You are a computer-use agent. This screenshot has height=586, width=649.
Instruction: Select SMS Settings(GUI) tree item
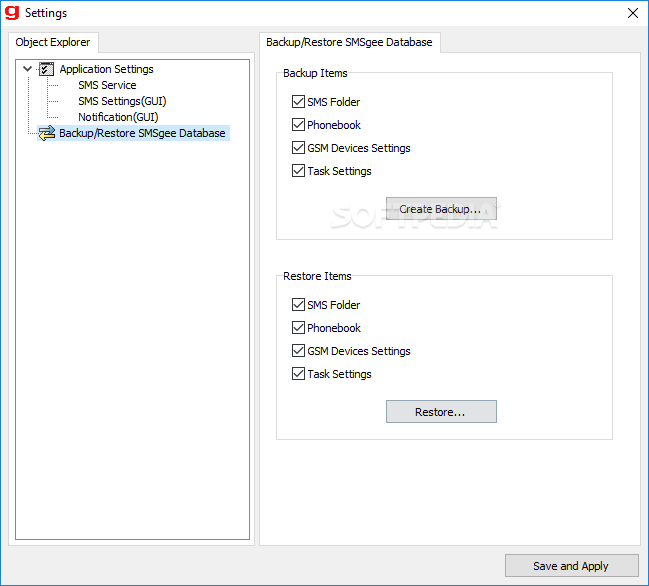[122, 101]
